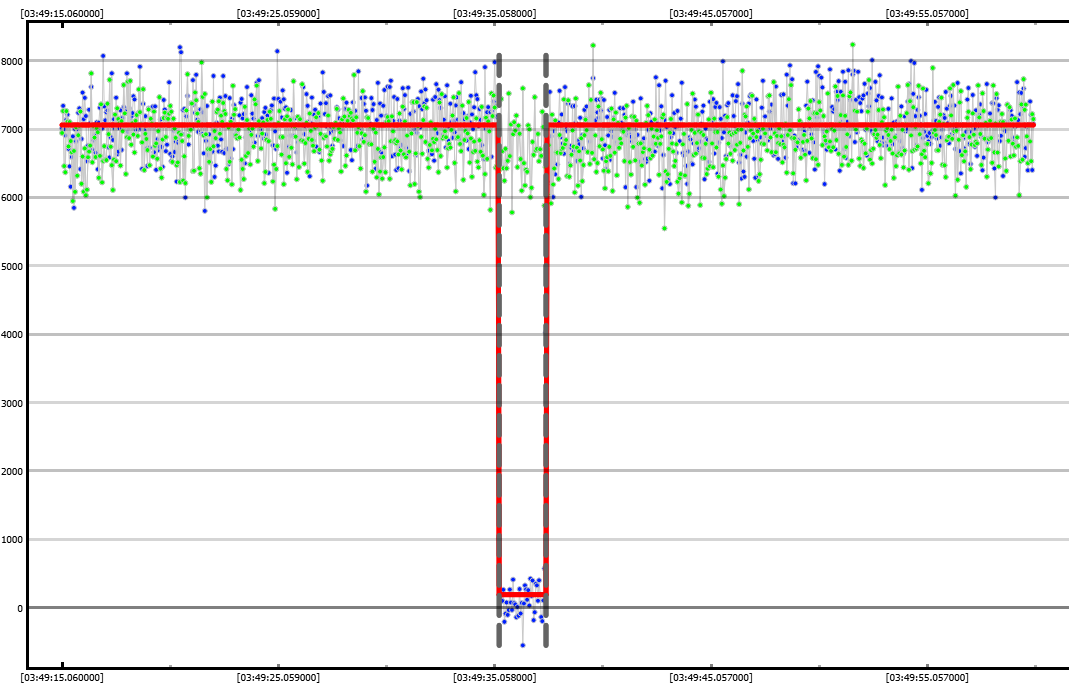Click top axis timestamp 03:49:45.057000
This screenshot has height=690, width=1069.
tap(711, 13)
